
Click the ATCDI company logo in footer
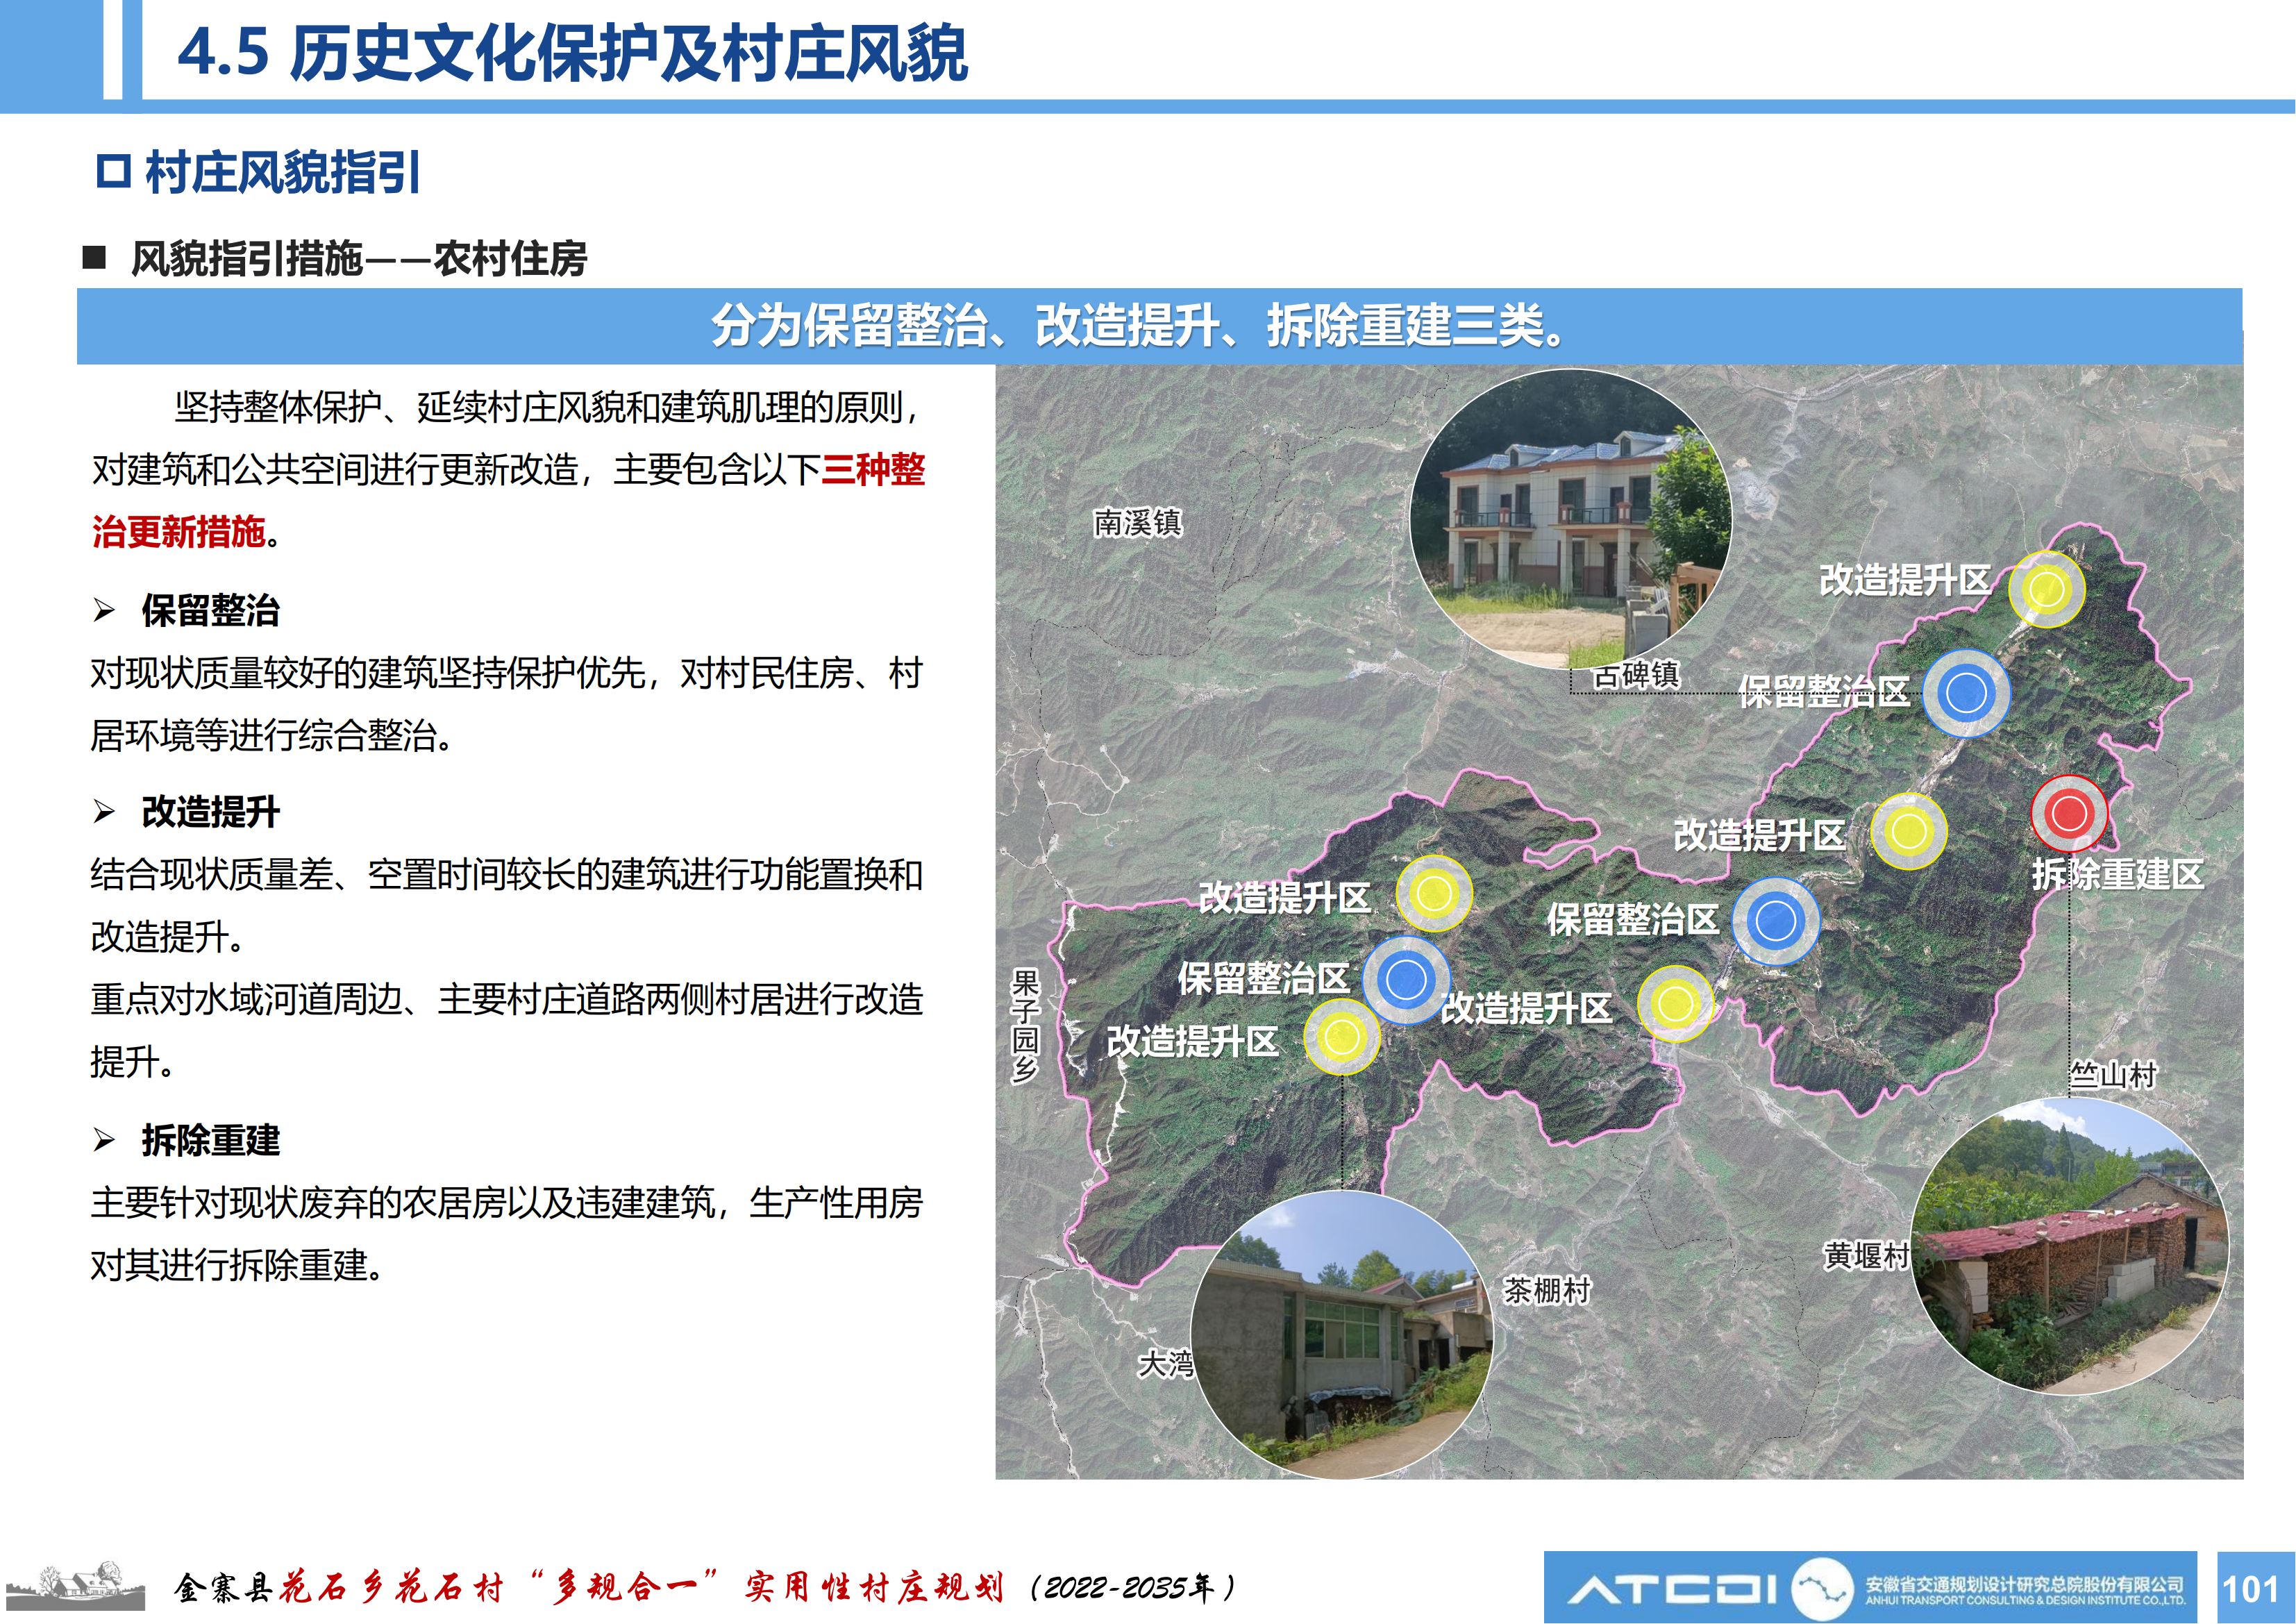pyautogui.click(x=1672, y=1589)
